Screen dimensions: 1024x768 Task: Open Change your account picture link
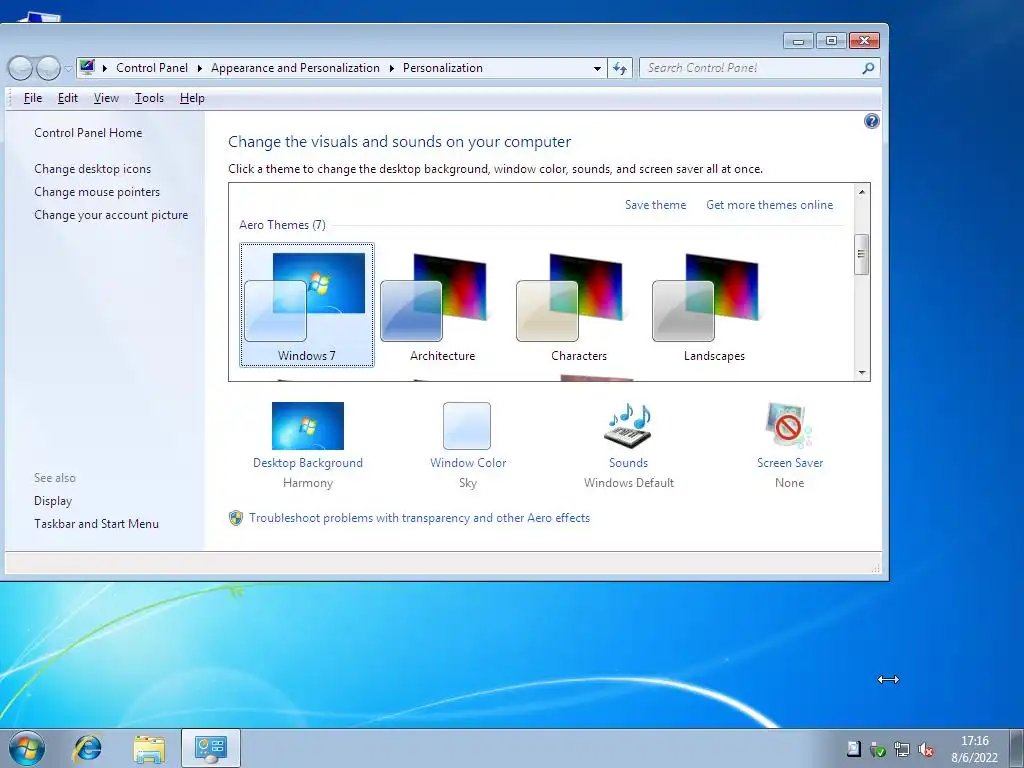pyautogui.click(x=111, y=215)
